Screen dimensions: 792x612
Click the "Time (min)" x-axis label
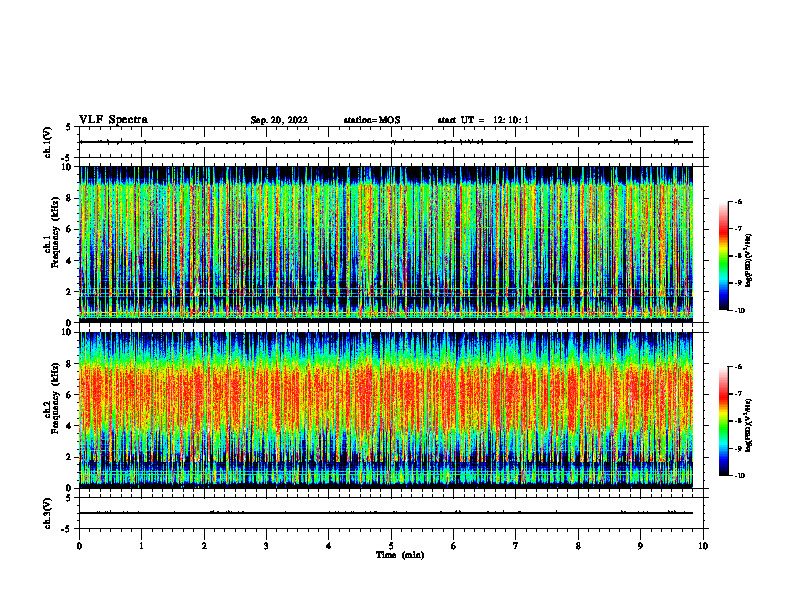coord(400,555)
